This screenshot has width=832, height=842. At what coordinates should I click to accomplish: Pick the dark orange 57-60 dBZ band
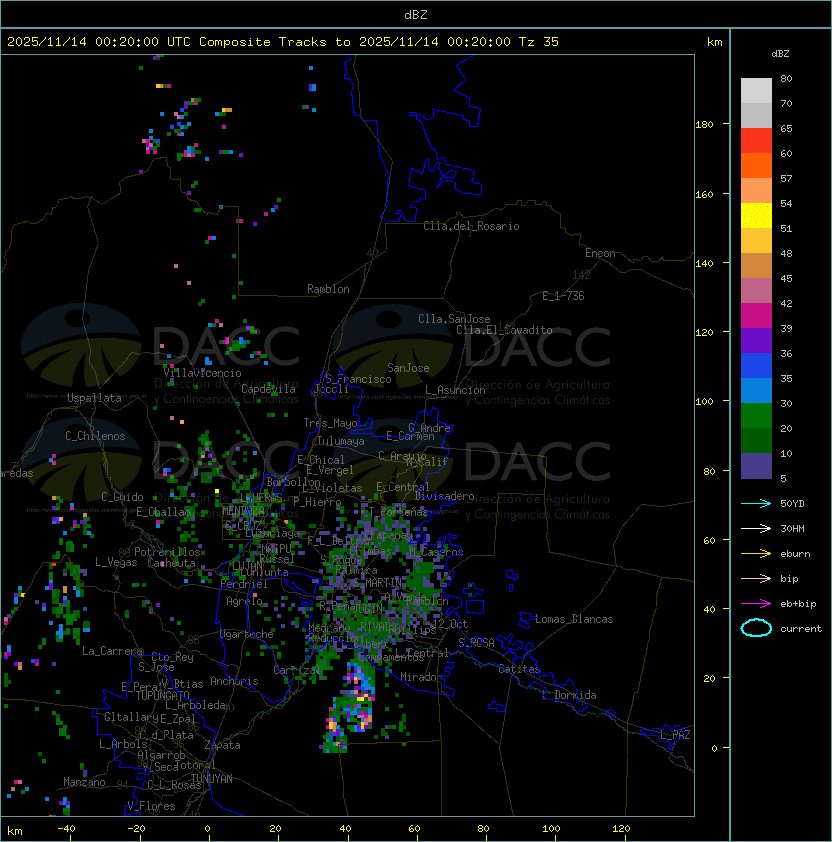point(756,165)
